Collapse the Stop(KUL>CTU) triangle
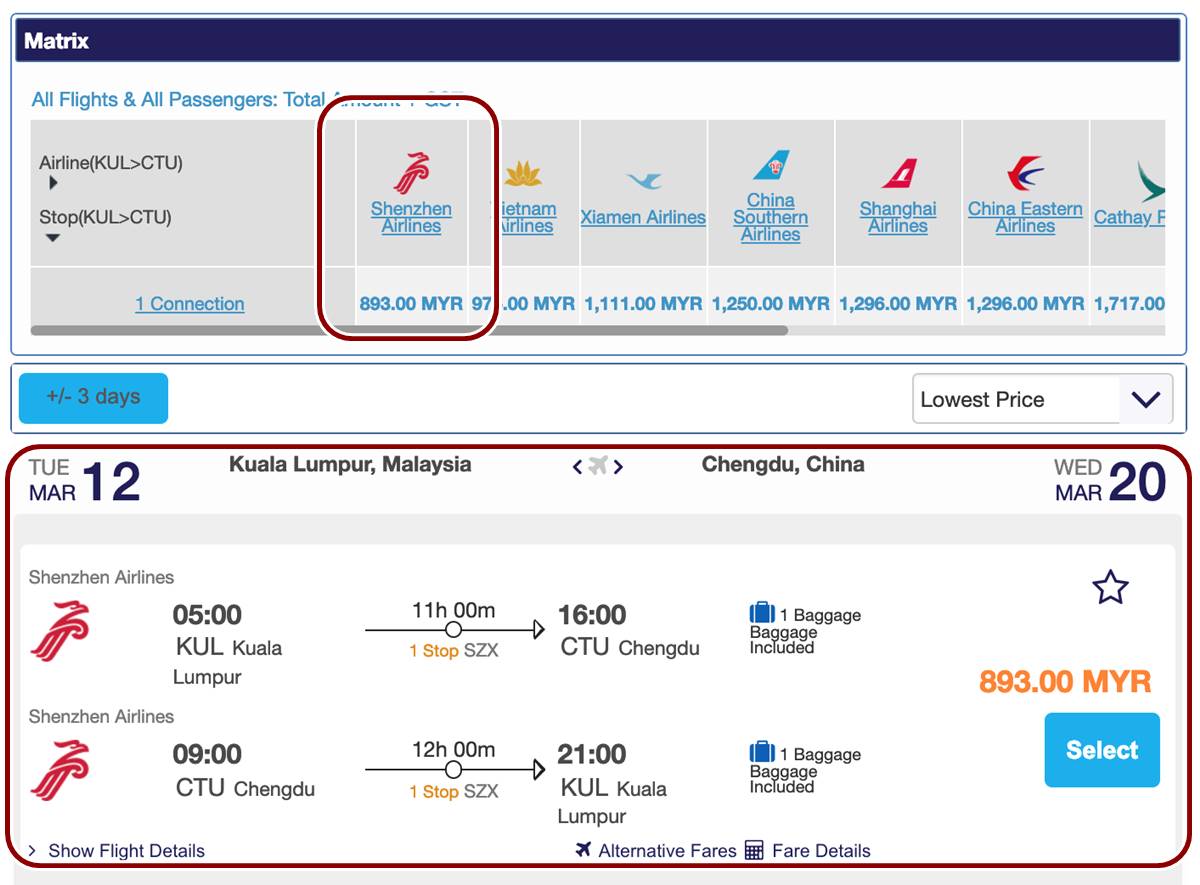Screen dimensions: 1200x885 (53, 238)
